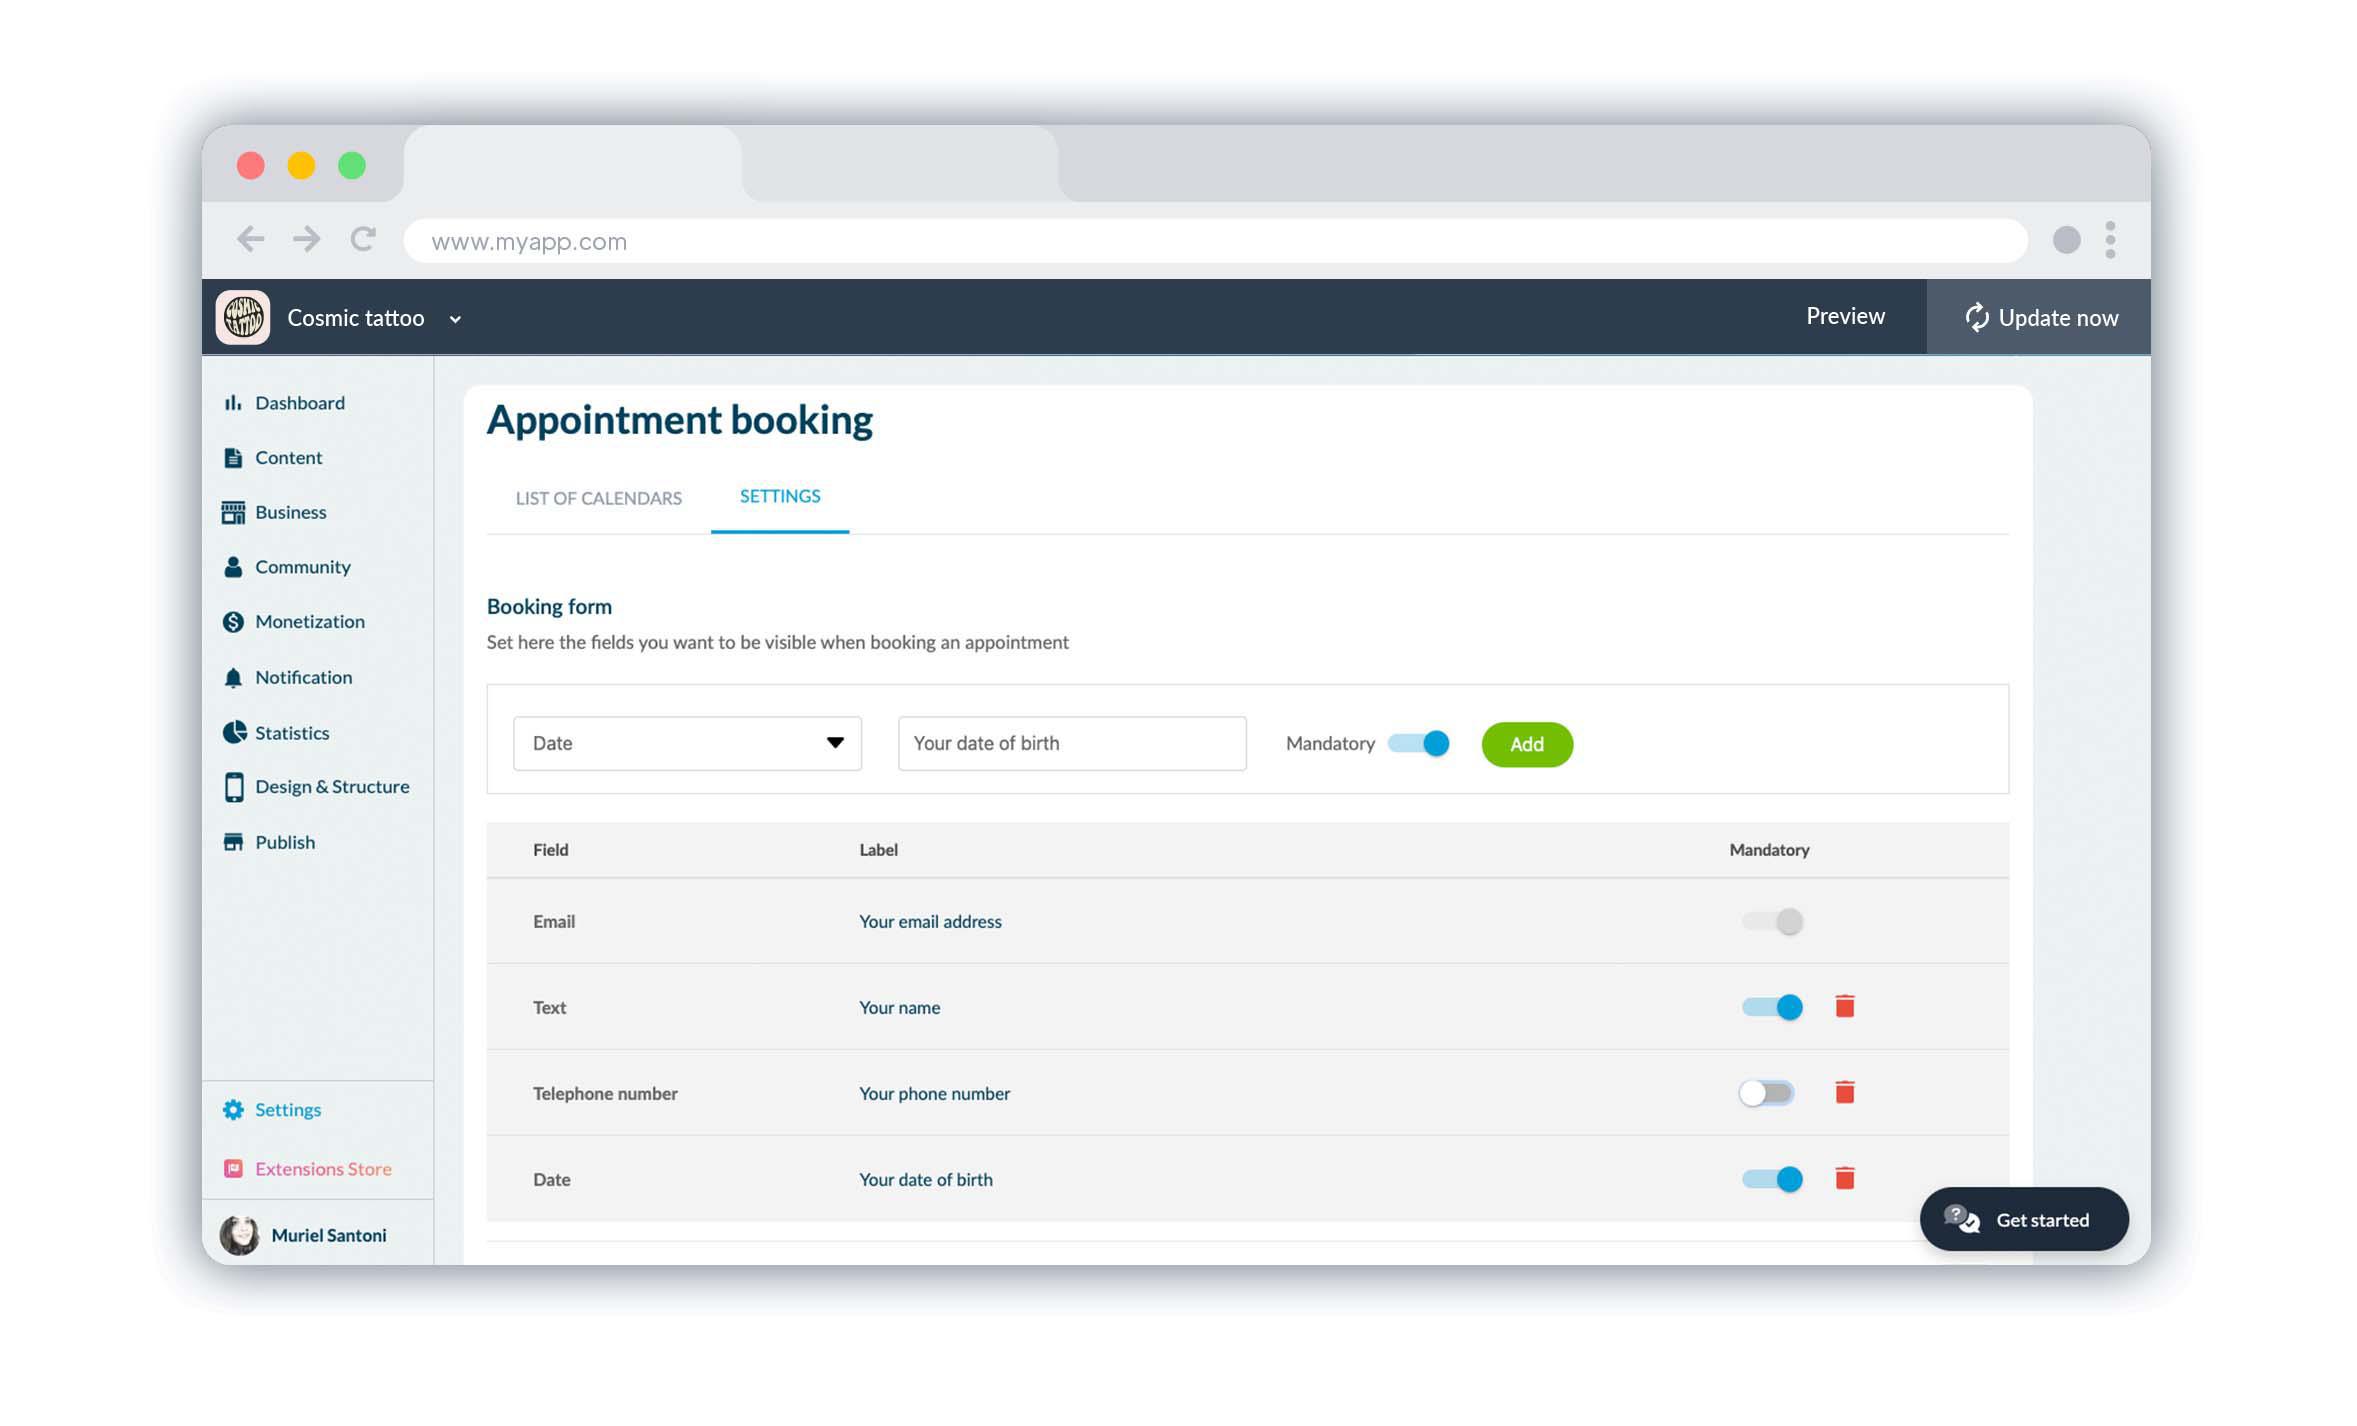Click the Update now button

[2039, 318]
